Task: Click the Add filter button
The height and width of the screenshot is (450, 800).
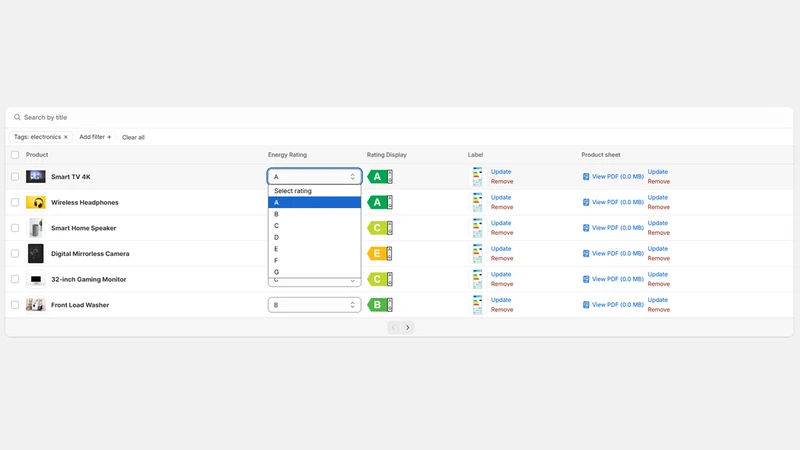Action: coord(95,137)
